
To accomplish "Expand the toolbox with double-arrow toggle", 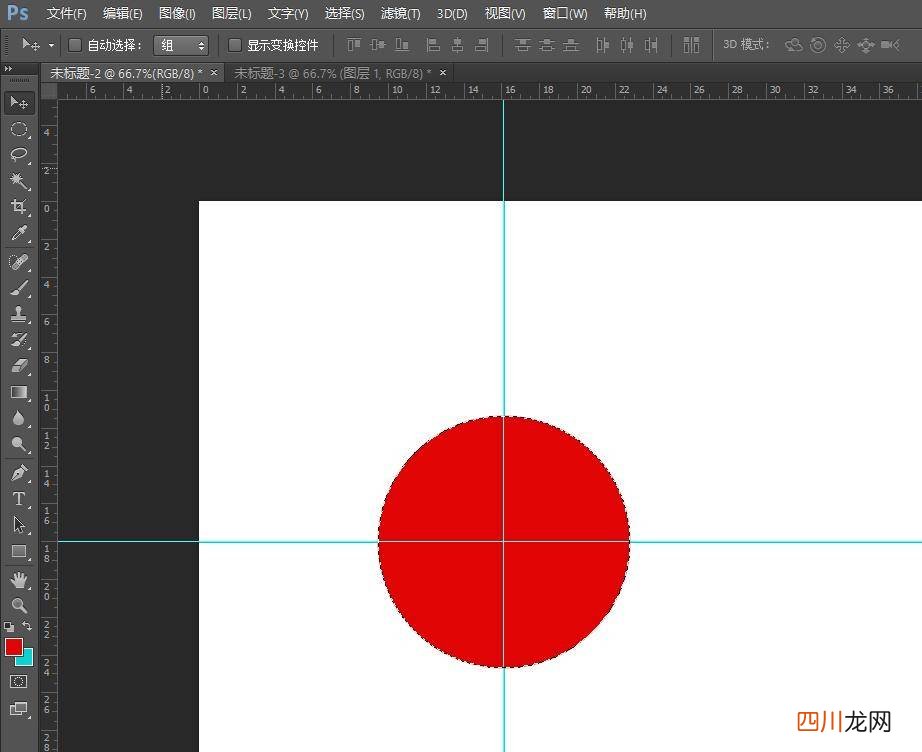I will 8,69.
